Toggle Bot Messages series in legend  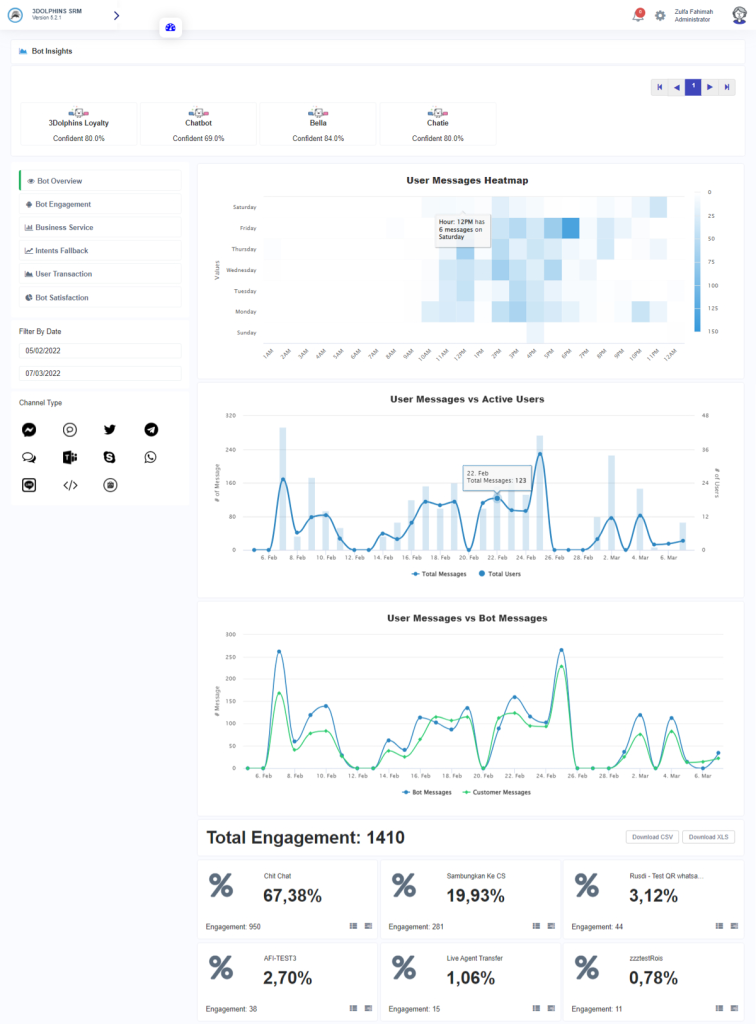[428, 792]
